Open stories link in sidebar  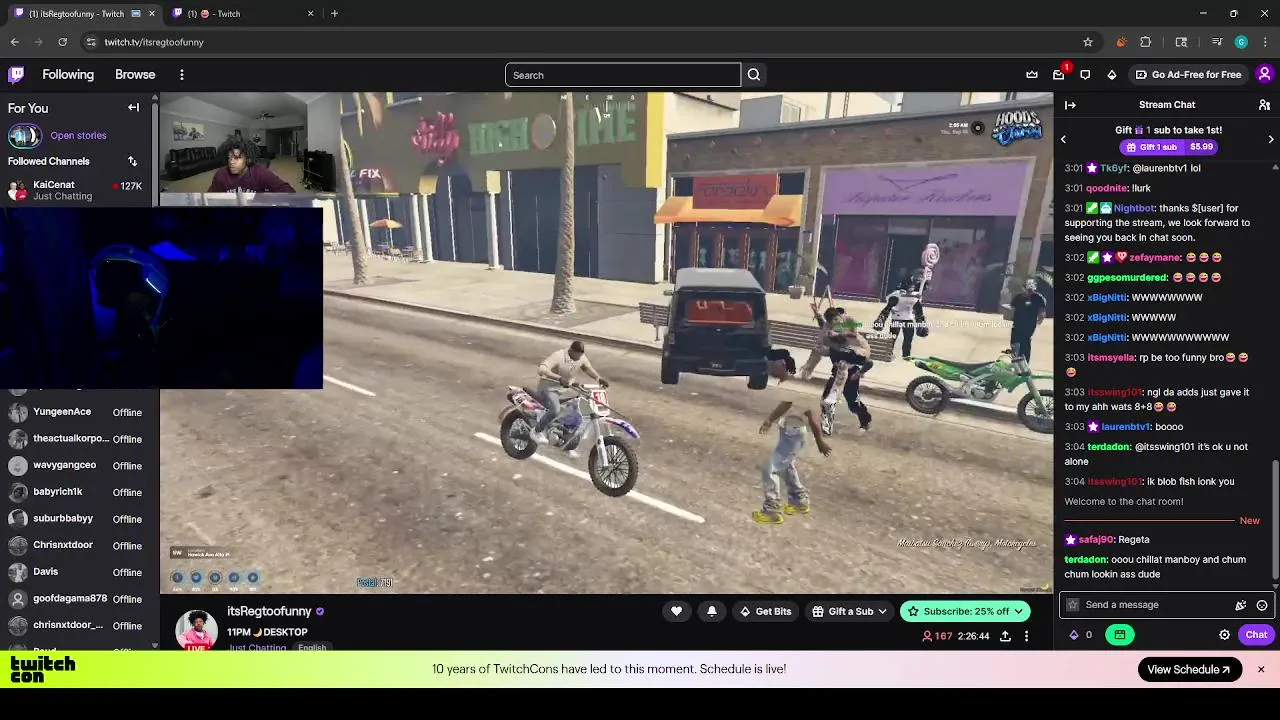[78, 135]
